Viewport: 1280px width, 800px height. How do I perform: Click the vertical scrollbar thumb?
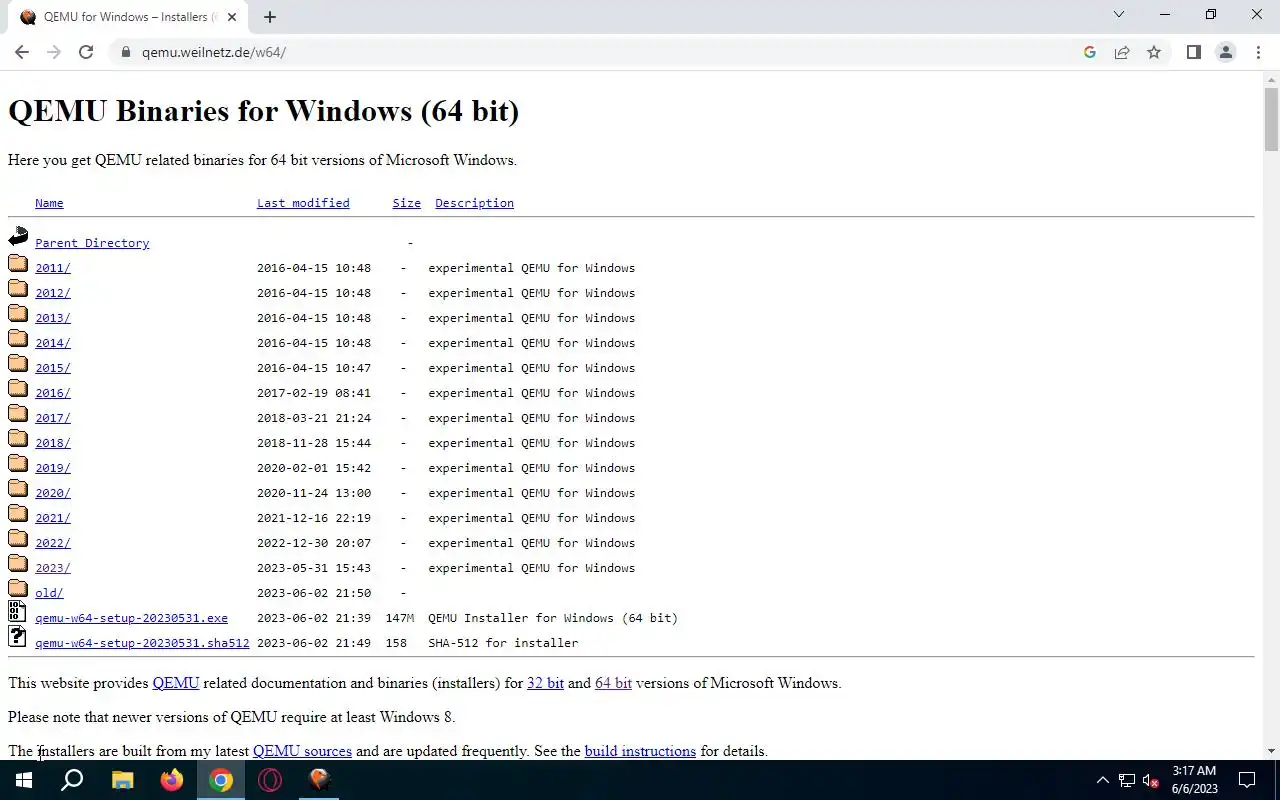click(1271, 119)
